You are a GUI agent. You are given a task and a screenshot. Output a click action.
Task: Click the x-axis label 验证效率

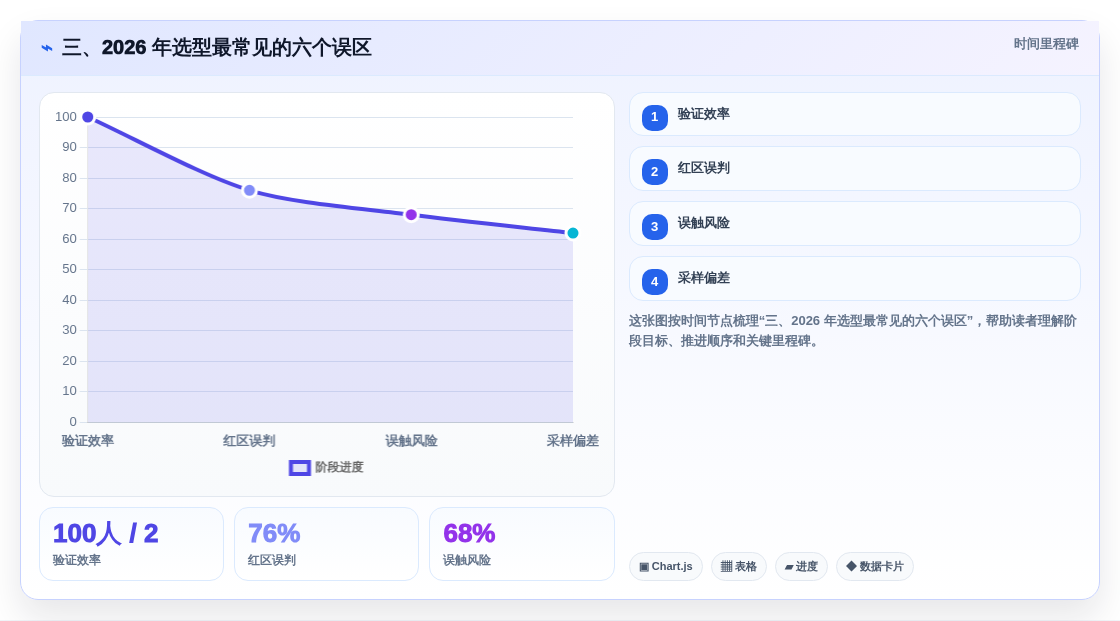click(88, 441)
